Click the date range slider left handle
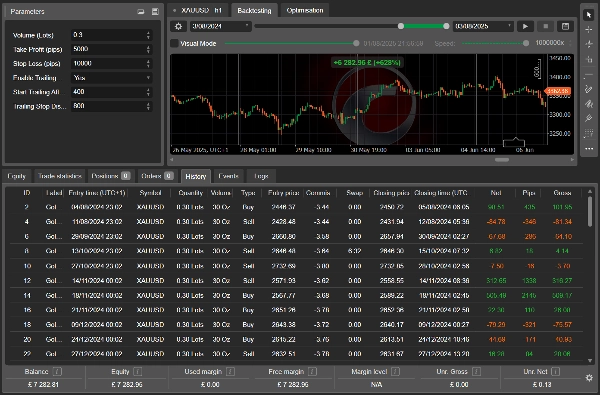600x395 pixels. (401, 26)
